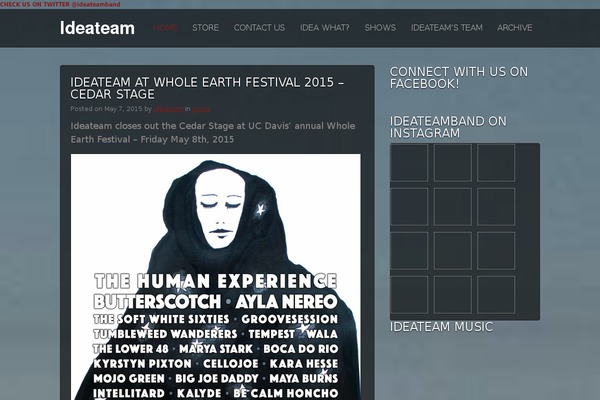The height and width of the screenshot is (400, 600).
Task: Open last Instagram thumbnail in second row
Action: (496, 207)
